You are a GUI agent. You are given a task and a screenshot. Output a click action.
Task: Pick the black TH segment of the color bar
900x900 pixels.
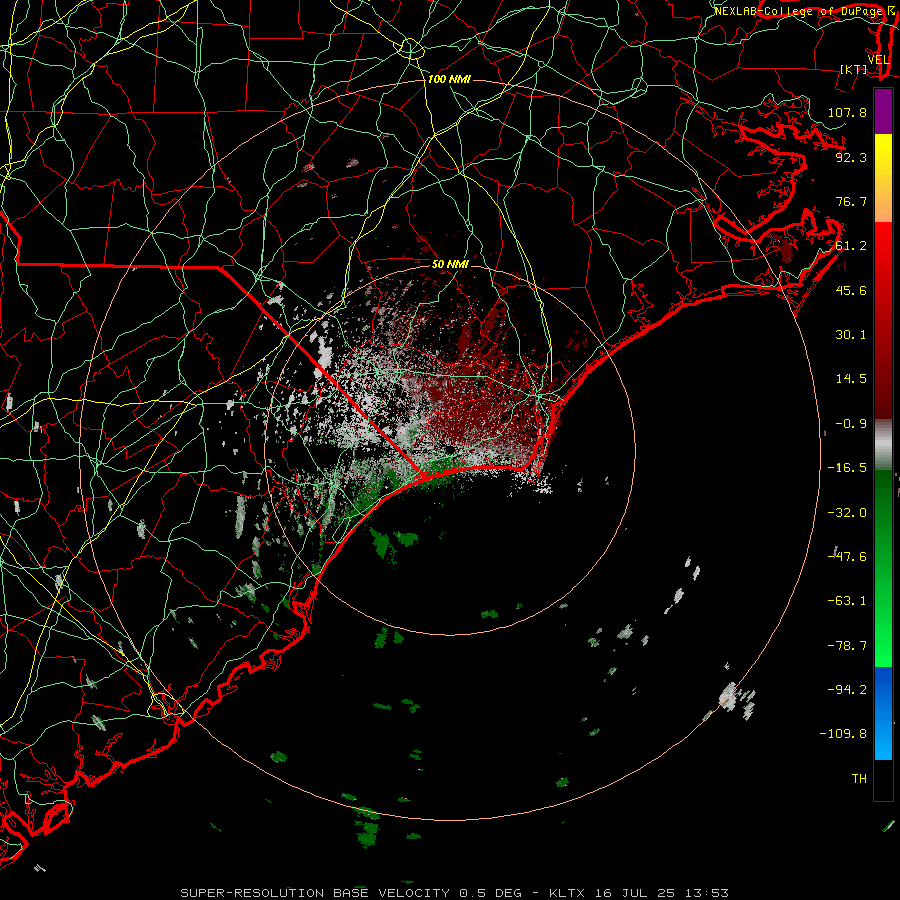883,780
